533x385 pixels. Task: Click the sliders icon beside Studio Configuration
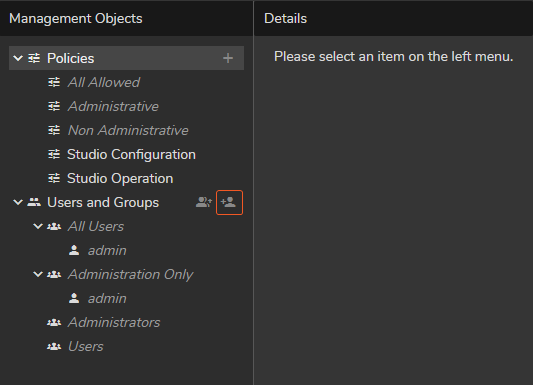pos(54,154)
